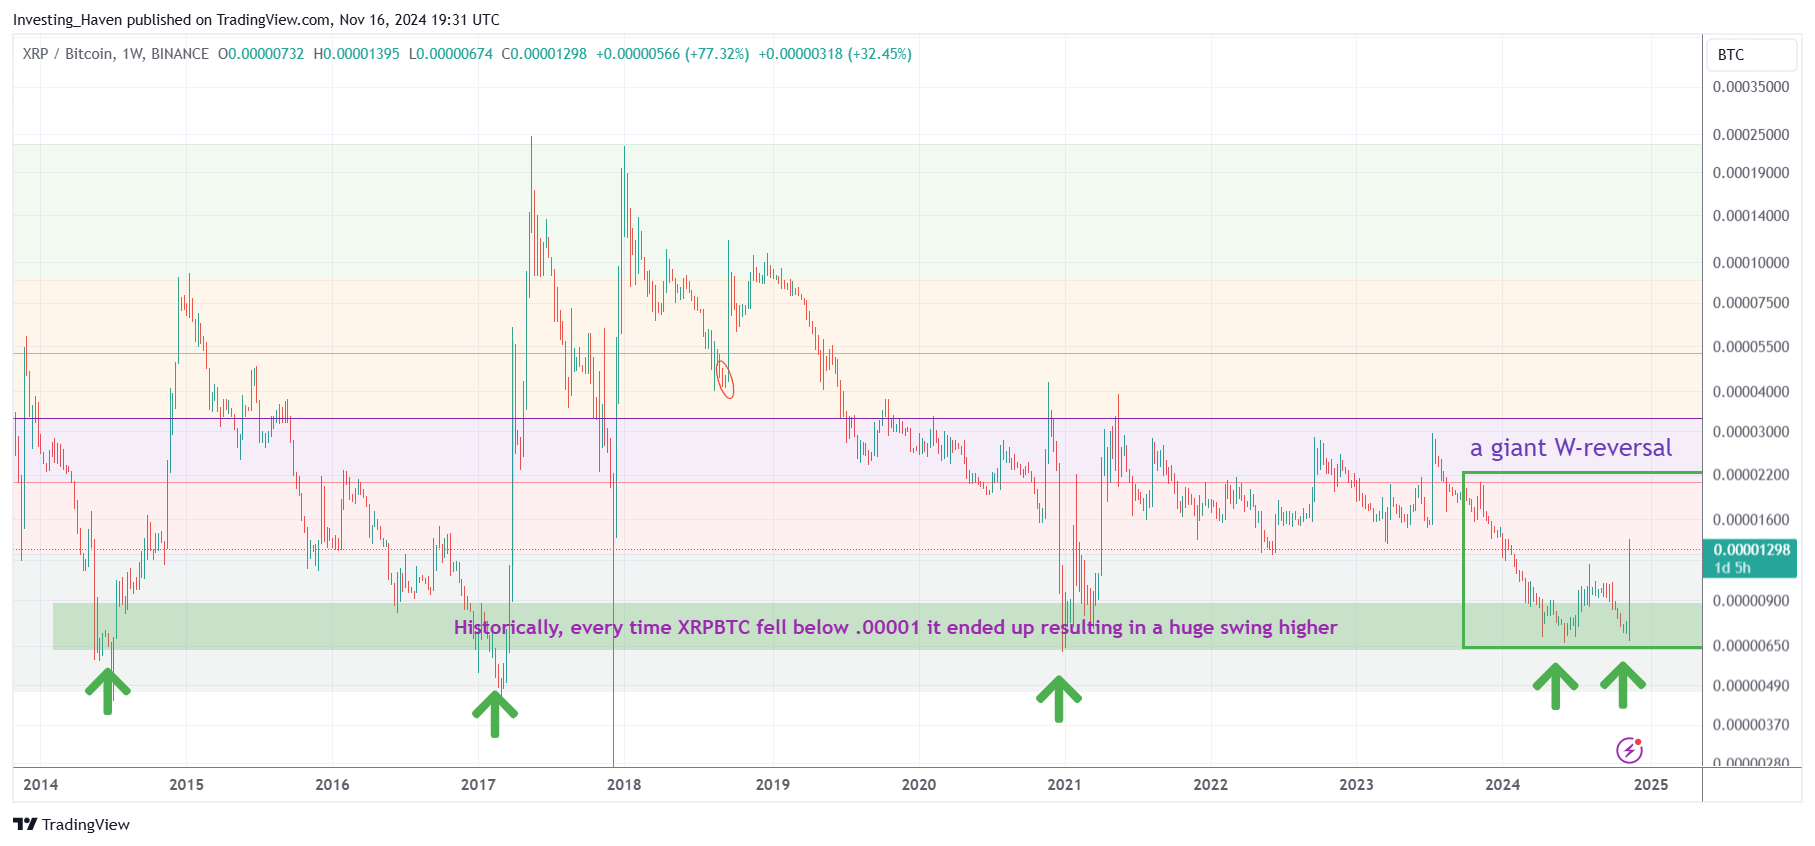Click the 0.00004000 price scale label
Viewport: 1815px width, 846px height.
[1751, 392]
